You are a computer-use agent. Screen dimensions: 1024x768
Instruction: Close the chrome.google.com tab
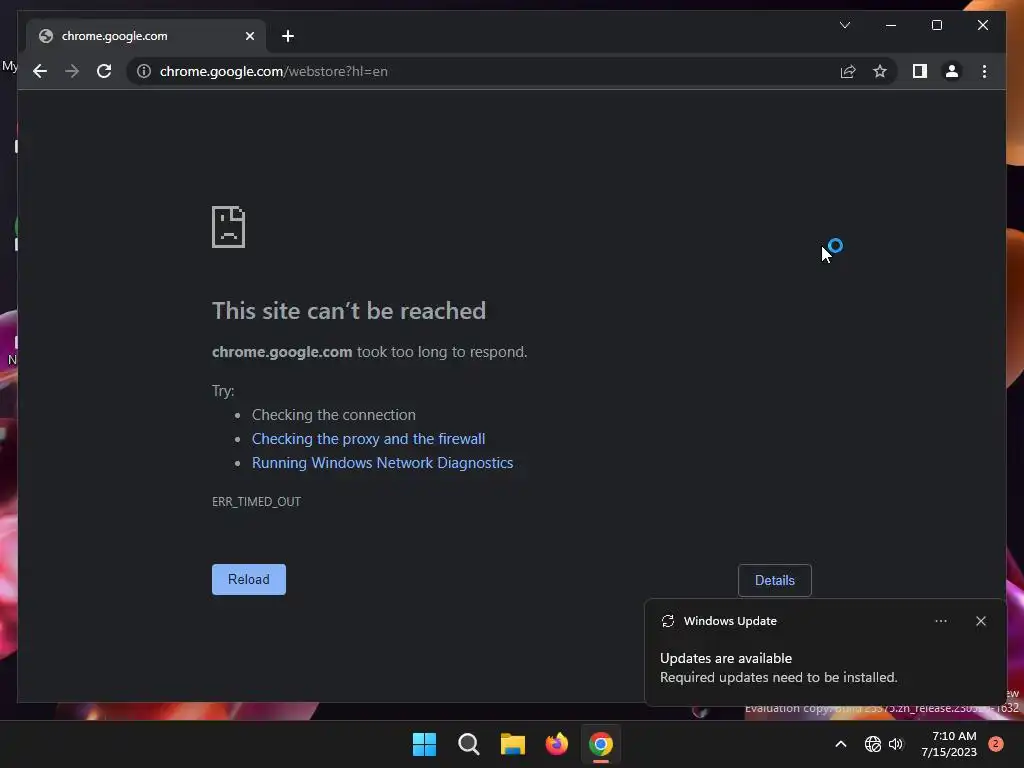coord(249,36)
